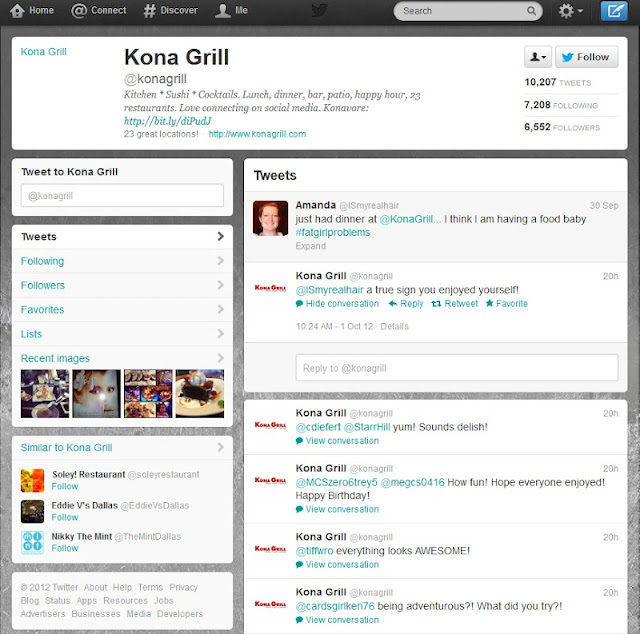Open the Connect tab
Screen dimensions: 640x634
pos(99,11)
